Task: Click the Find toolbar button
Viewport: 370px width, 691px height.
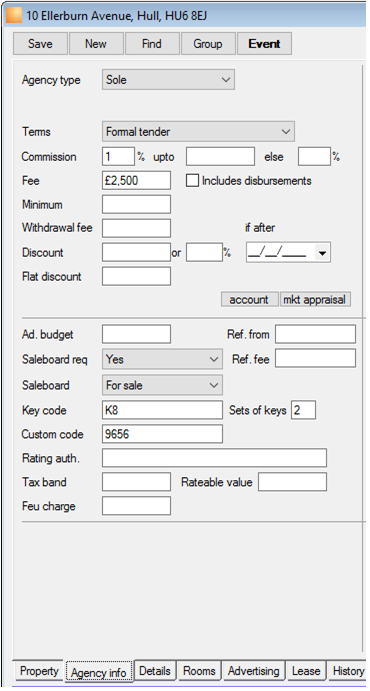Action: [152, 44]
